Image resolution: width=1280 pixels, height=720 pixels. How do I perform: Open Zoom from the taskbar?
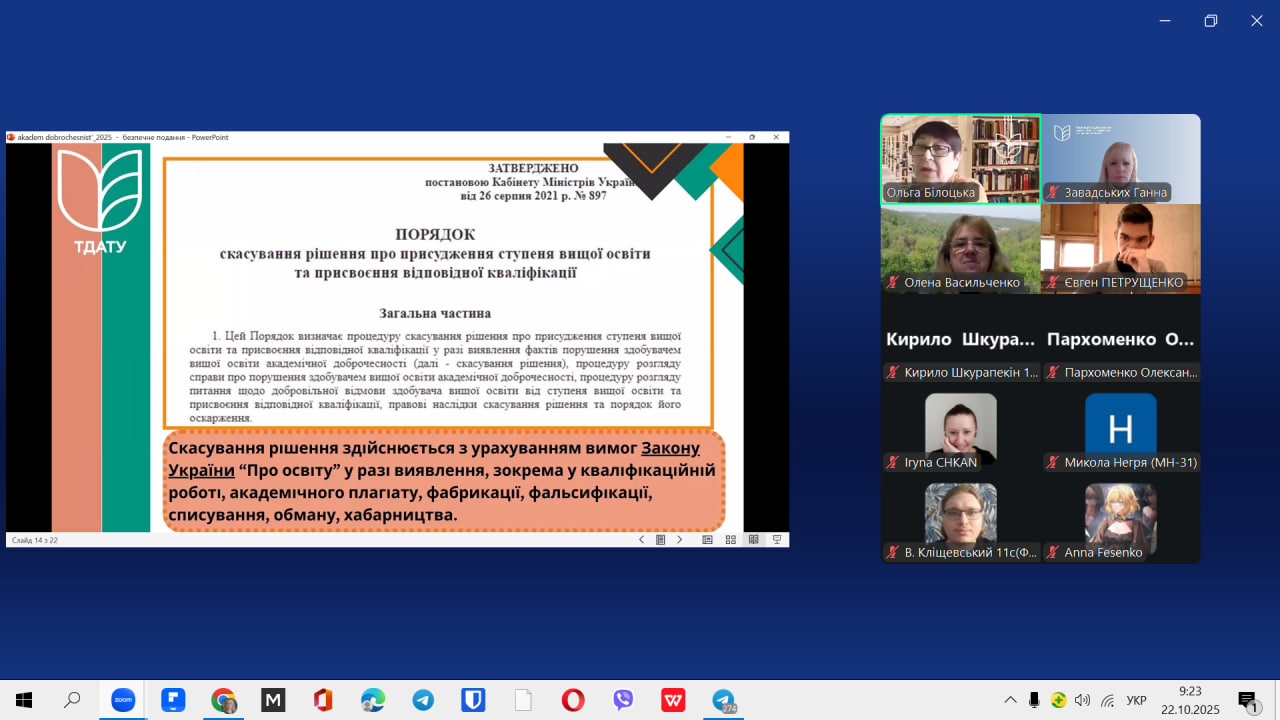point(123,700)
